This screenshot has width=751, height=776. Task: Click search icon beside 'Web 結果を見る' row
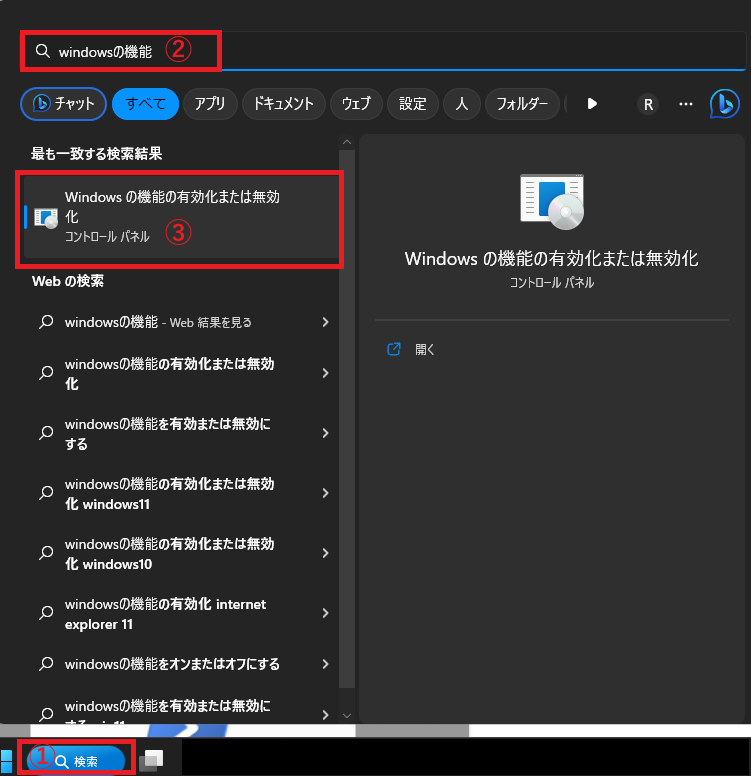tap(46, 322)
